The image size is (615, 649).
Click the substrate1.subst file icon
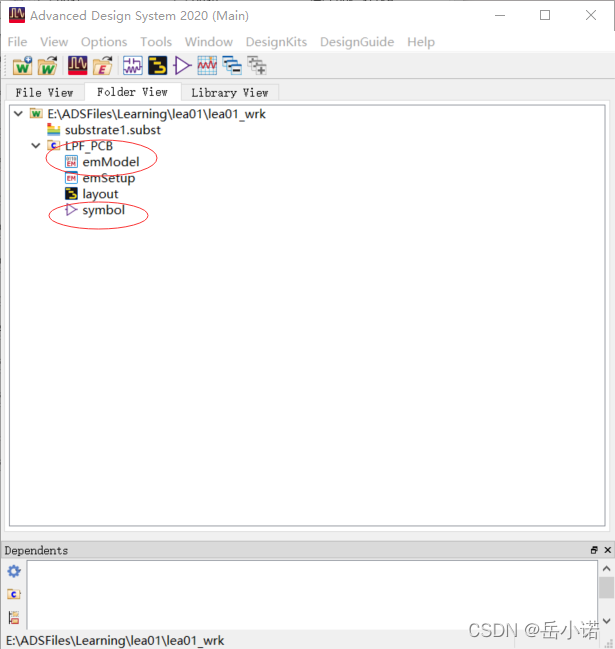[54, 130]
